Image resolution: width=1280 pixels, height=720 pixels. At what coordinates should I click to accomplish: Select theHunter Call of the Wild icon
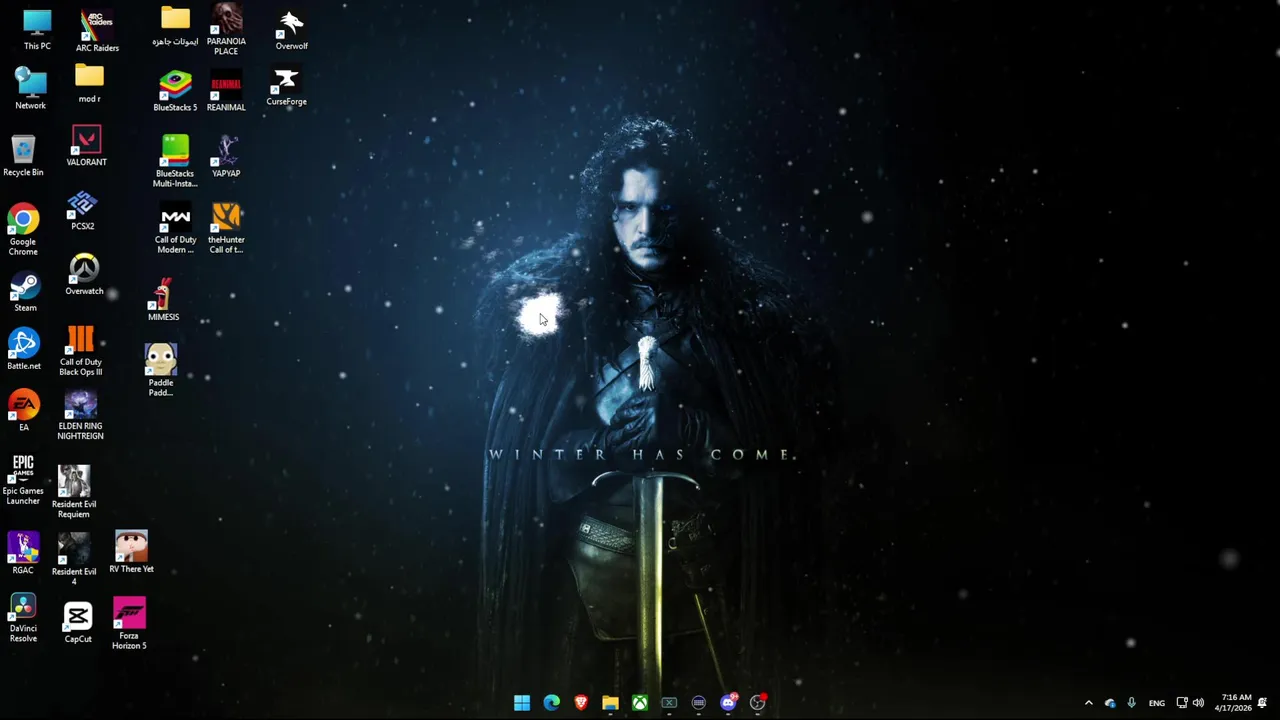[226, 229]
